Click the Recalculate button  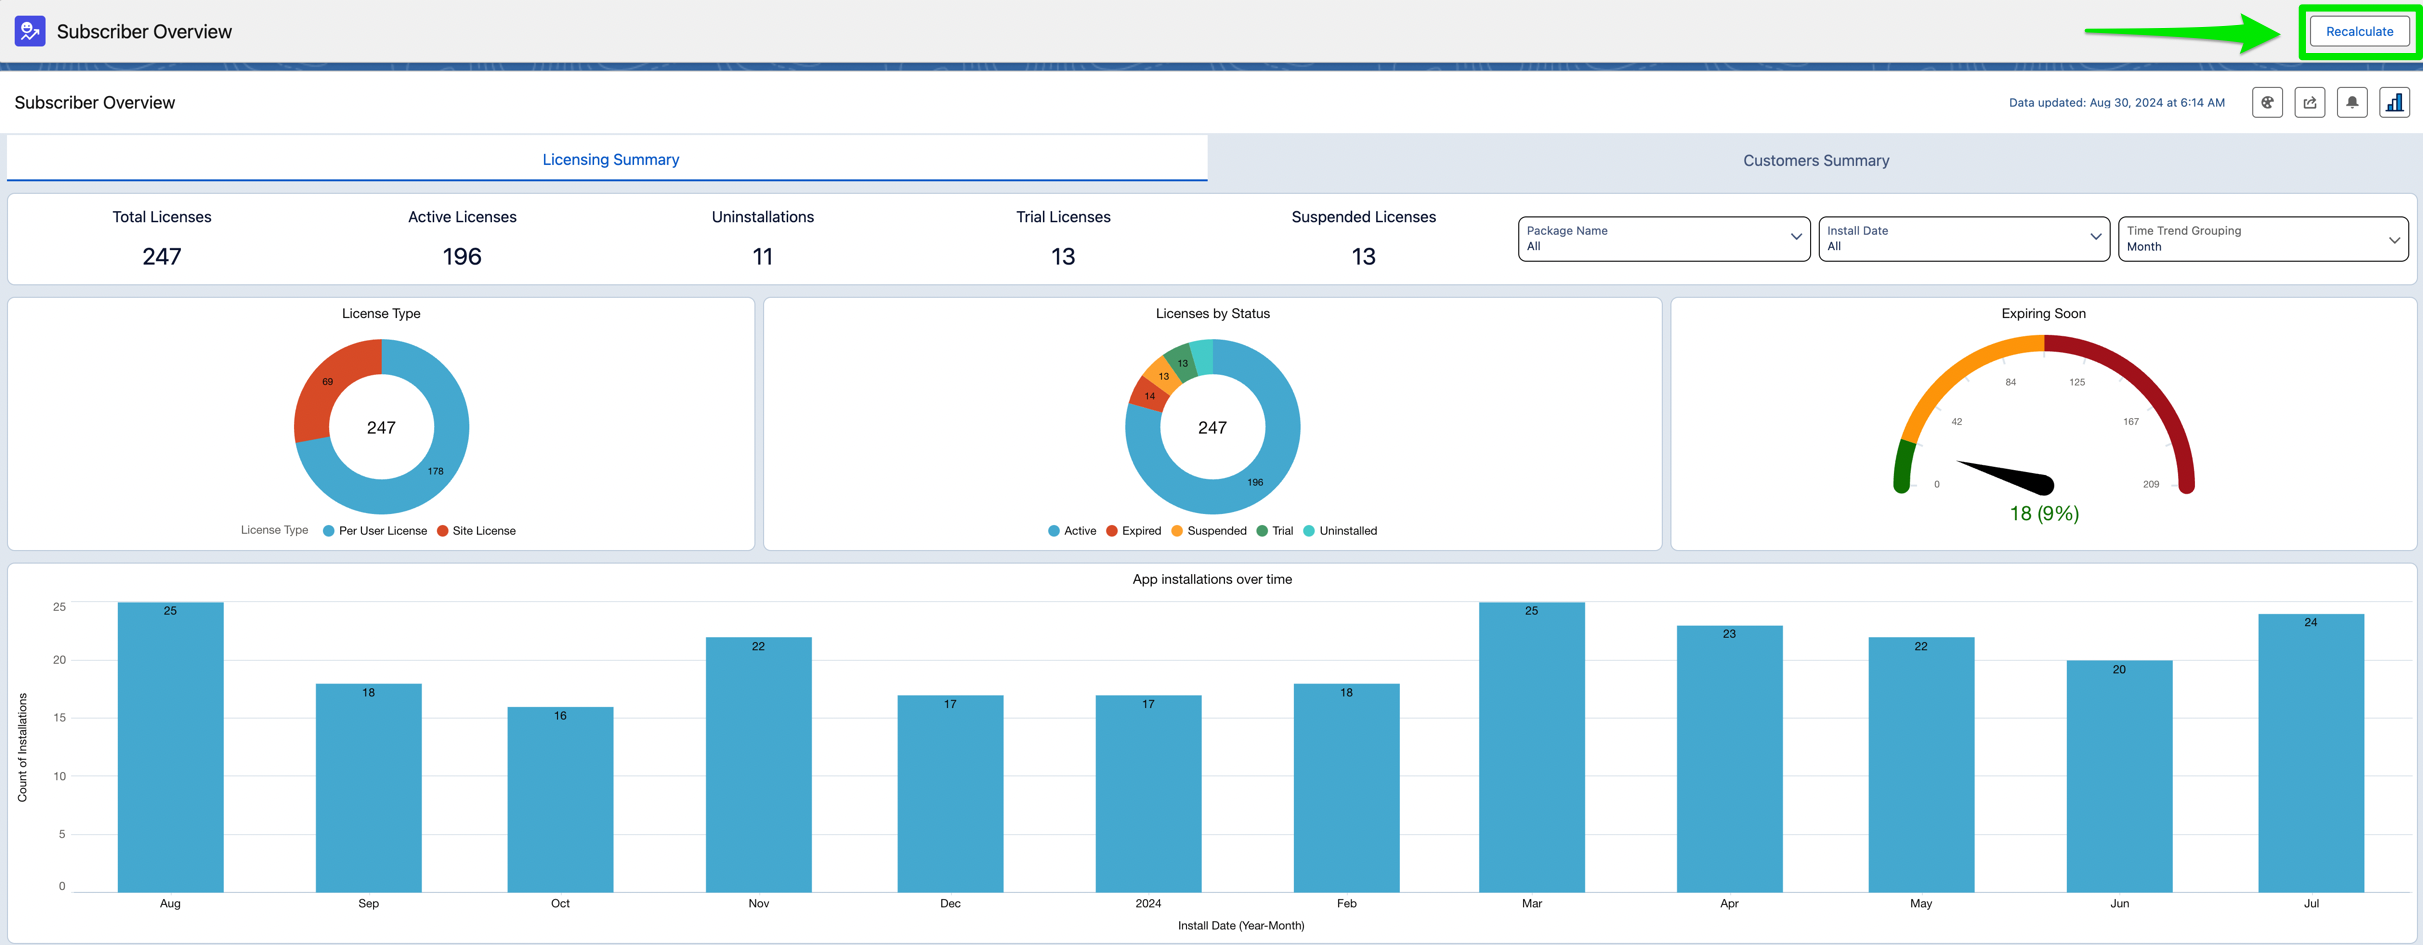(2359, 31)
